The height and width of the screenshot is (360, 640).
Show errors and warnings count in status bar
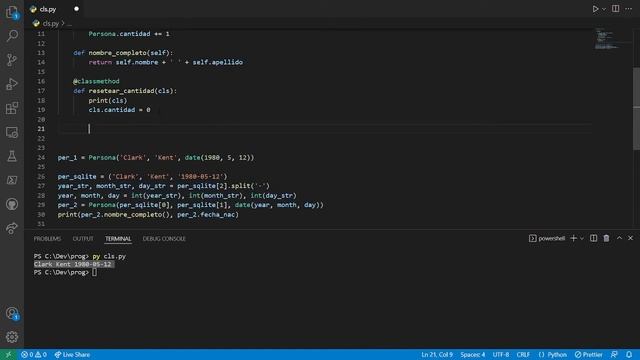coord(34,355)
